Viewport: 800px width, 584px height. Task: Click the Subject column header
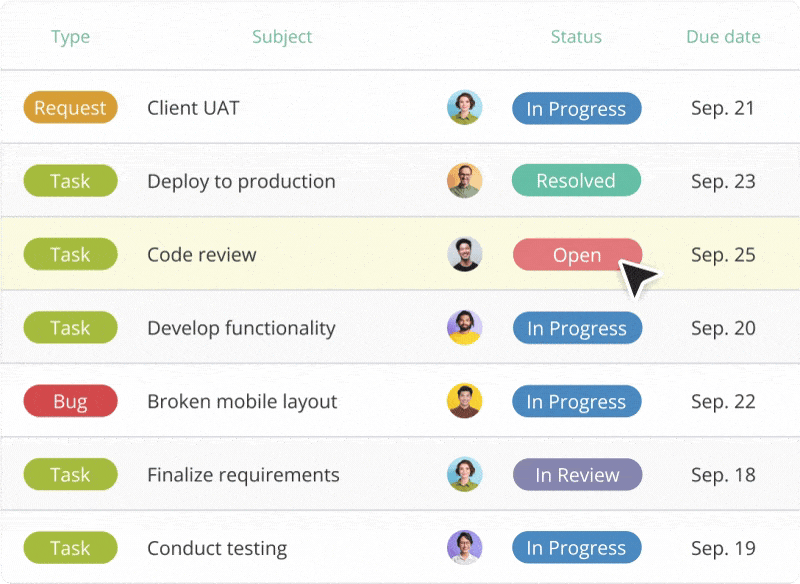point(282,37)
